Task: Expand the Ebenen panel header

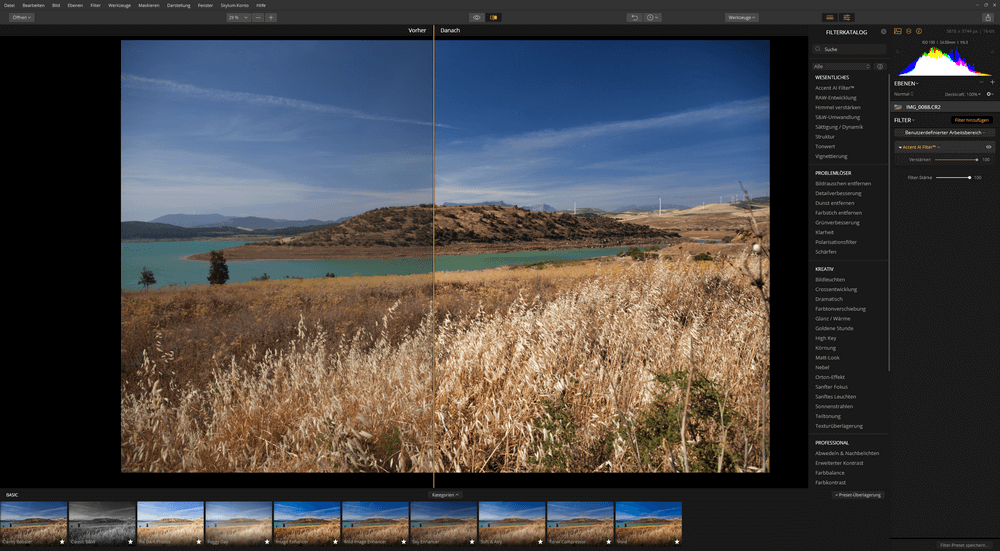Action: coord(906,83)
